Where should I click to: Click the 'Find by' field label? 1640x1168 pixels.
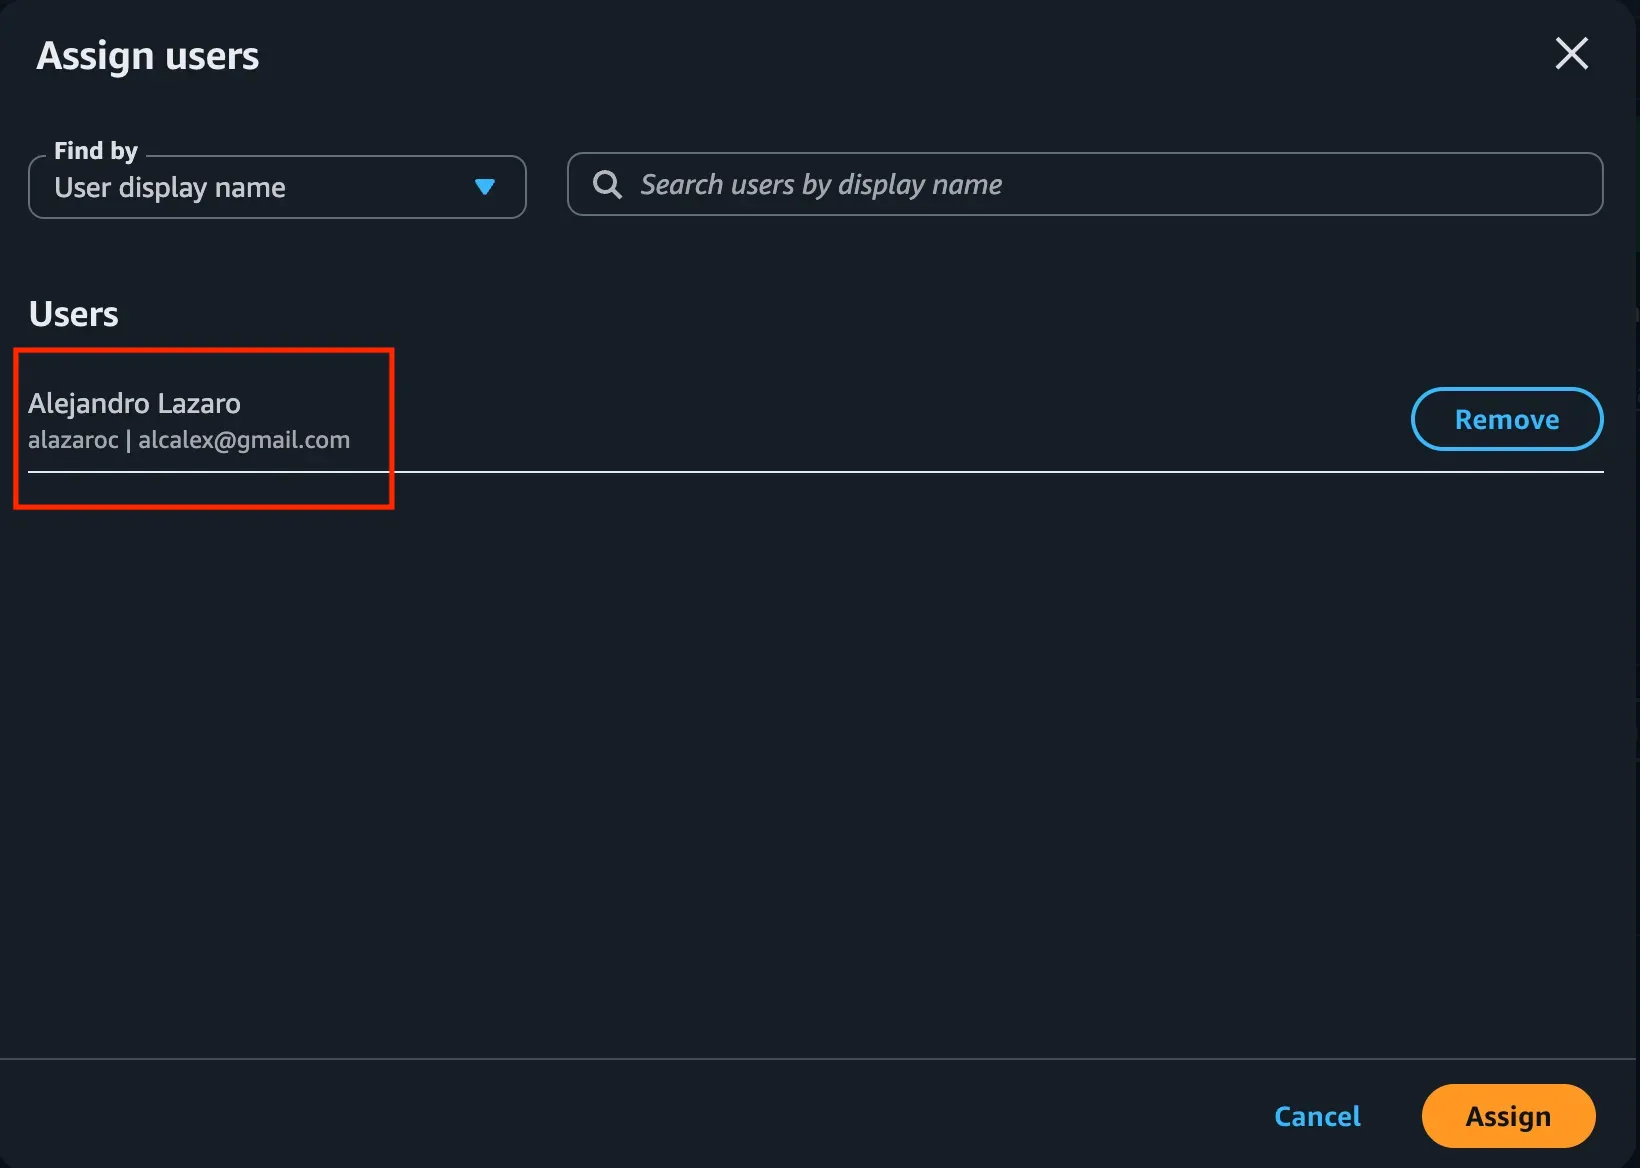coord(96,151)
